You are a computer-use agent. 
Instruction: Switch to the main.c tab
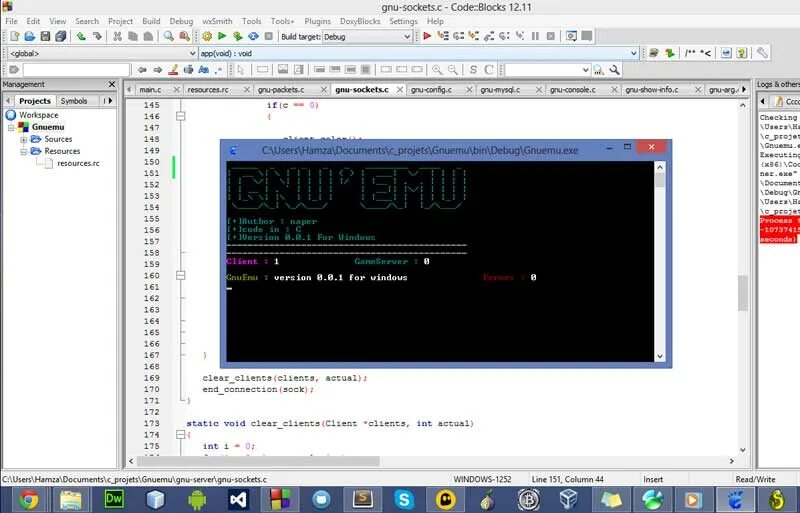point(150,90)
